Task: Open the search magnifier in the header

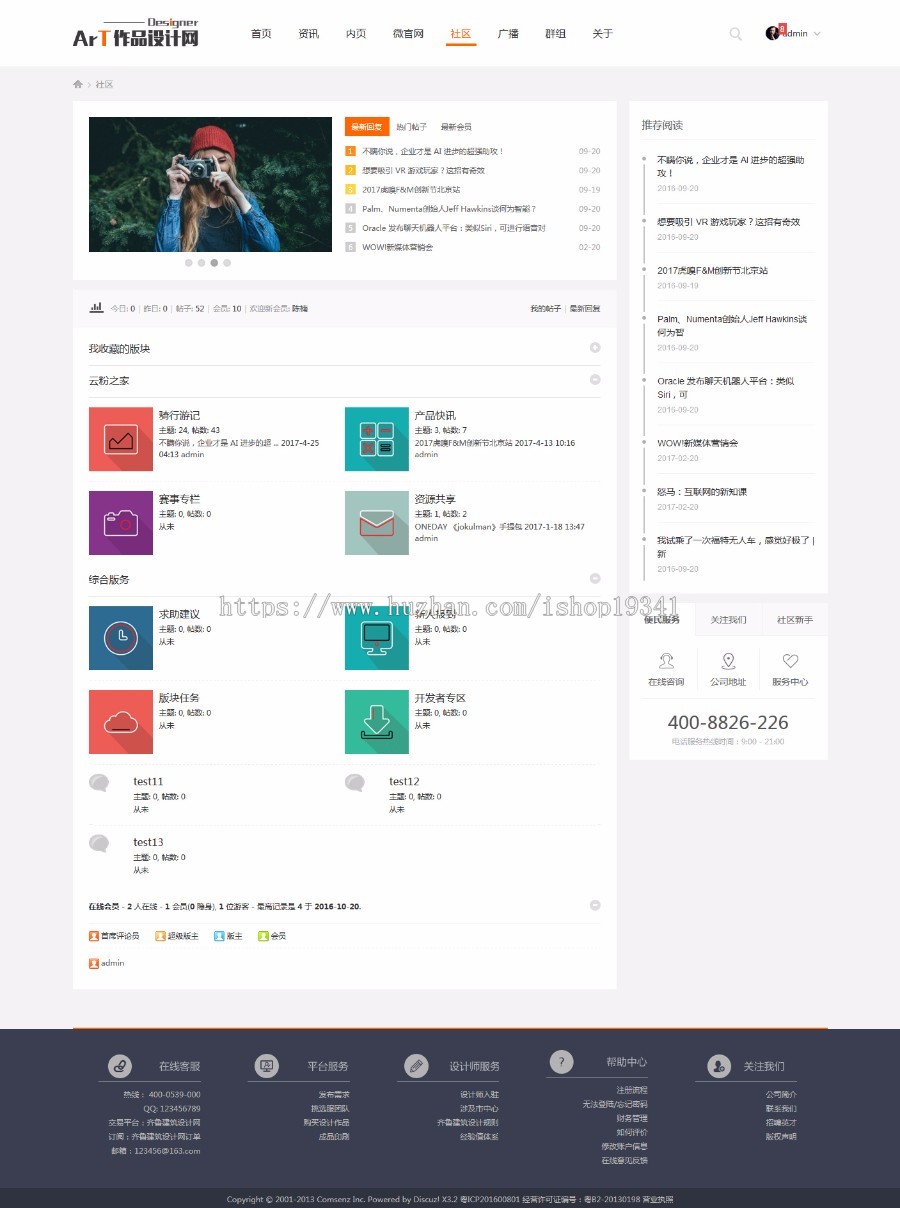Action: 735,33
